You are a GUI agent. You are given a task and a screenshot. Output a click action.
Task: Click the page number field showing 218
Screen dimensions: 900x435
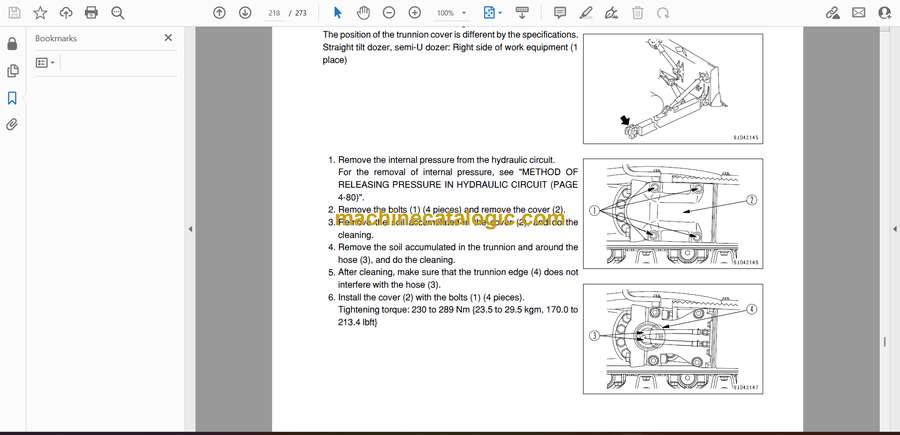click(x=274, y=13)
